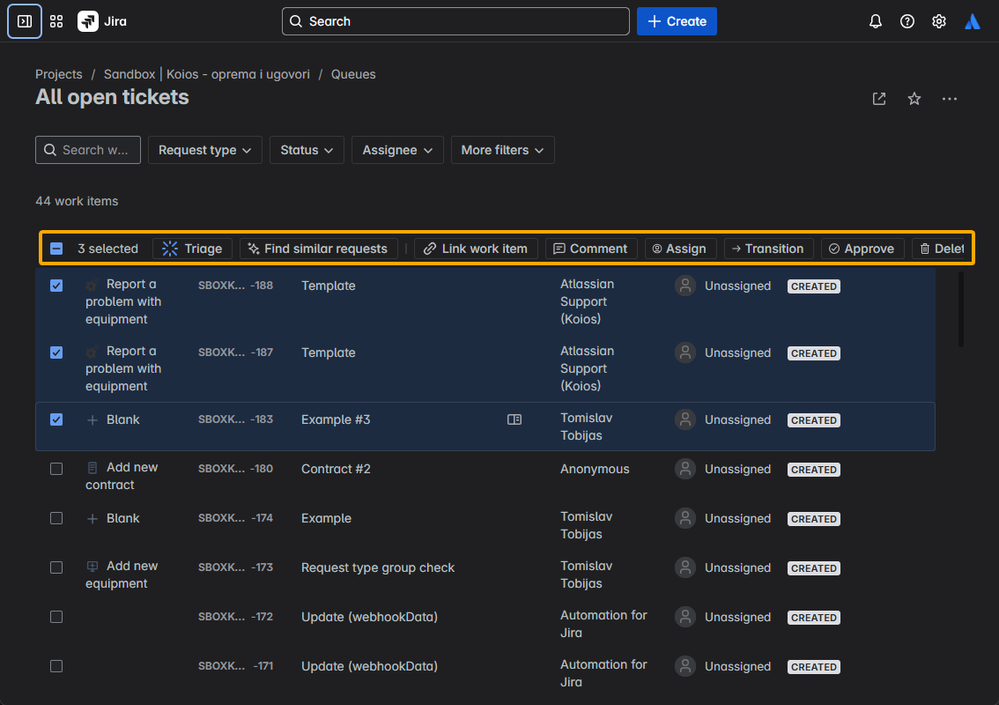Viewport: 999px width, 705px height.
Task: Tick the checkbox for Contract #2
Action: [x=56, y=469]
